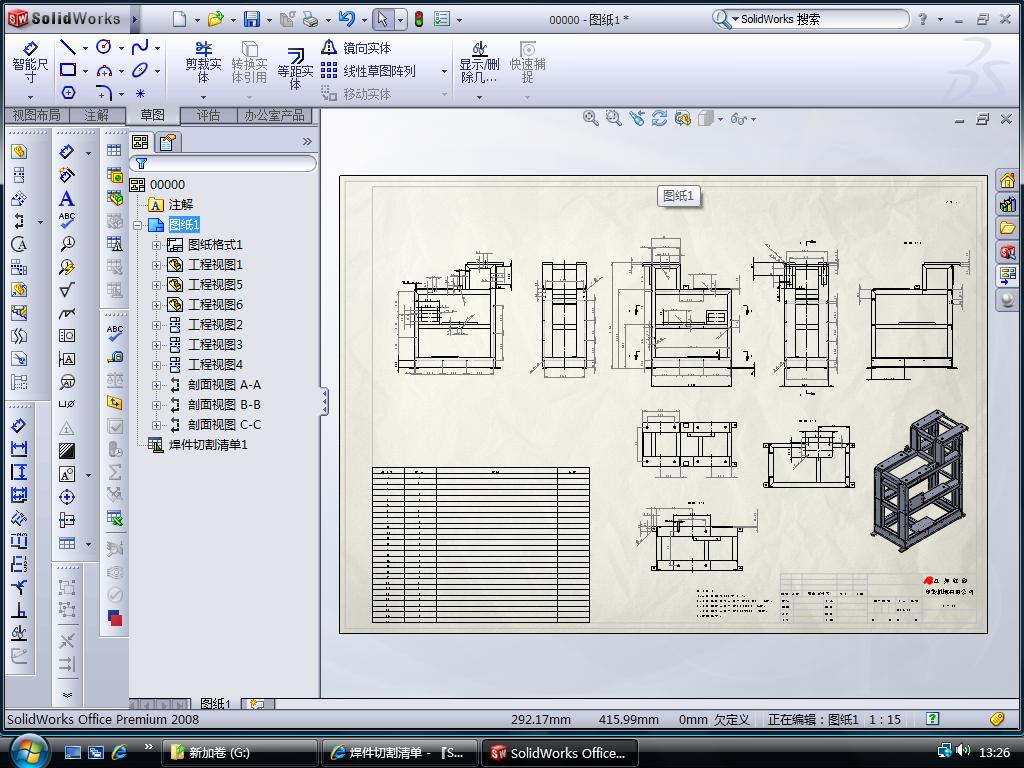The image size is (1024, 768).
Task: Click the Zoom to Fit magnifier icon
Action: (x=590, y=118)
